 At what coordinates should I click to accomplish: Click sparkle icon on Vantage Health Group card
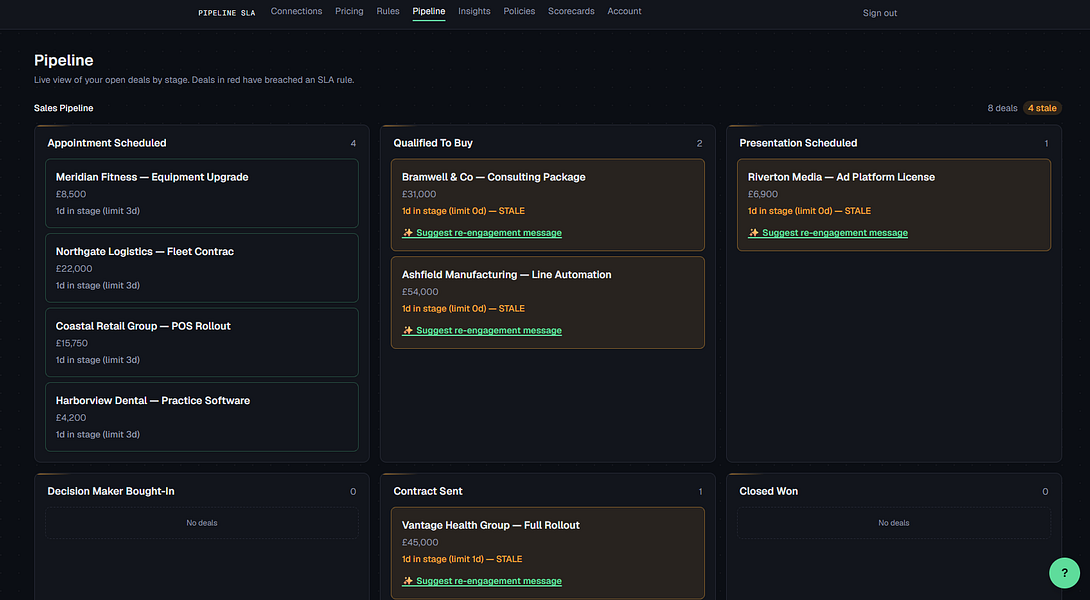[x=408, y=581]
